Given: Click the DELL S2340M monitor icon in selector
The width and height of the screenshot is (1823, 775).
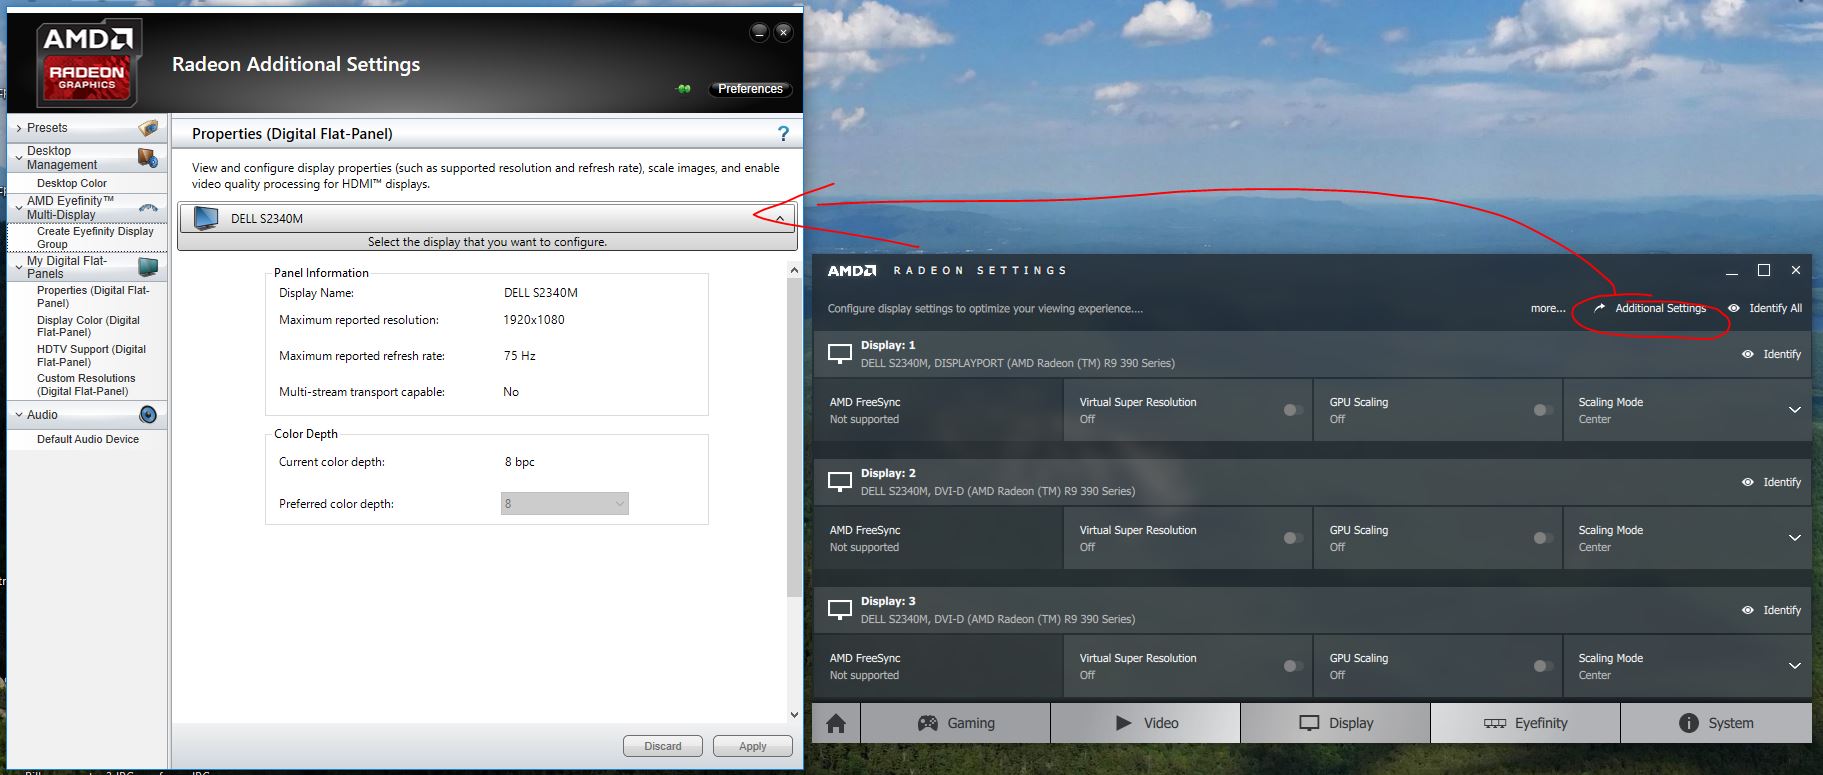Looking at the screenshot, I should (x=206, y=218).
